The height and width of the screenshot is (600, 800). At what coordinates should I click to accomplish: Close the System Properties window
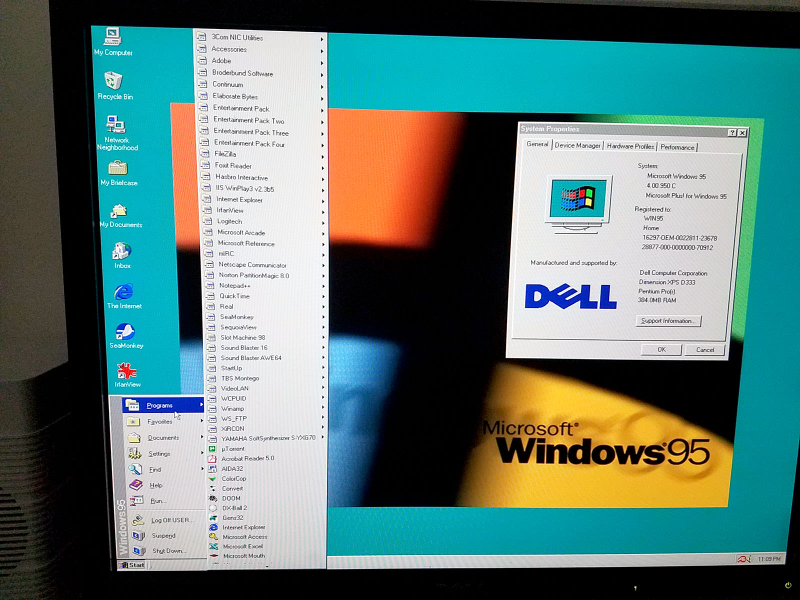[742, 133]
